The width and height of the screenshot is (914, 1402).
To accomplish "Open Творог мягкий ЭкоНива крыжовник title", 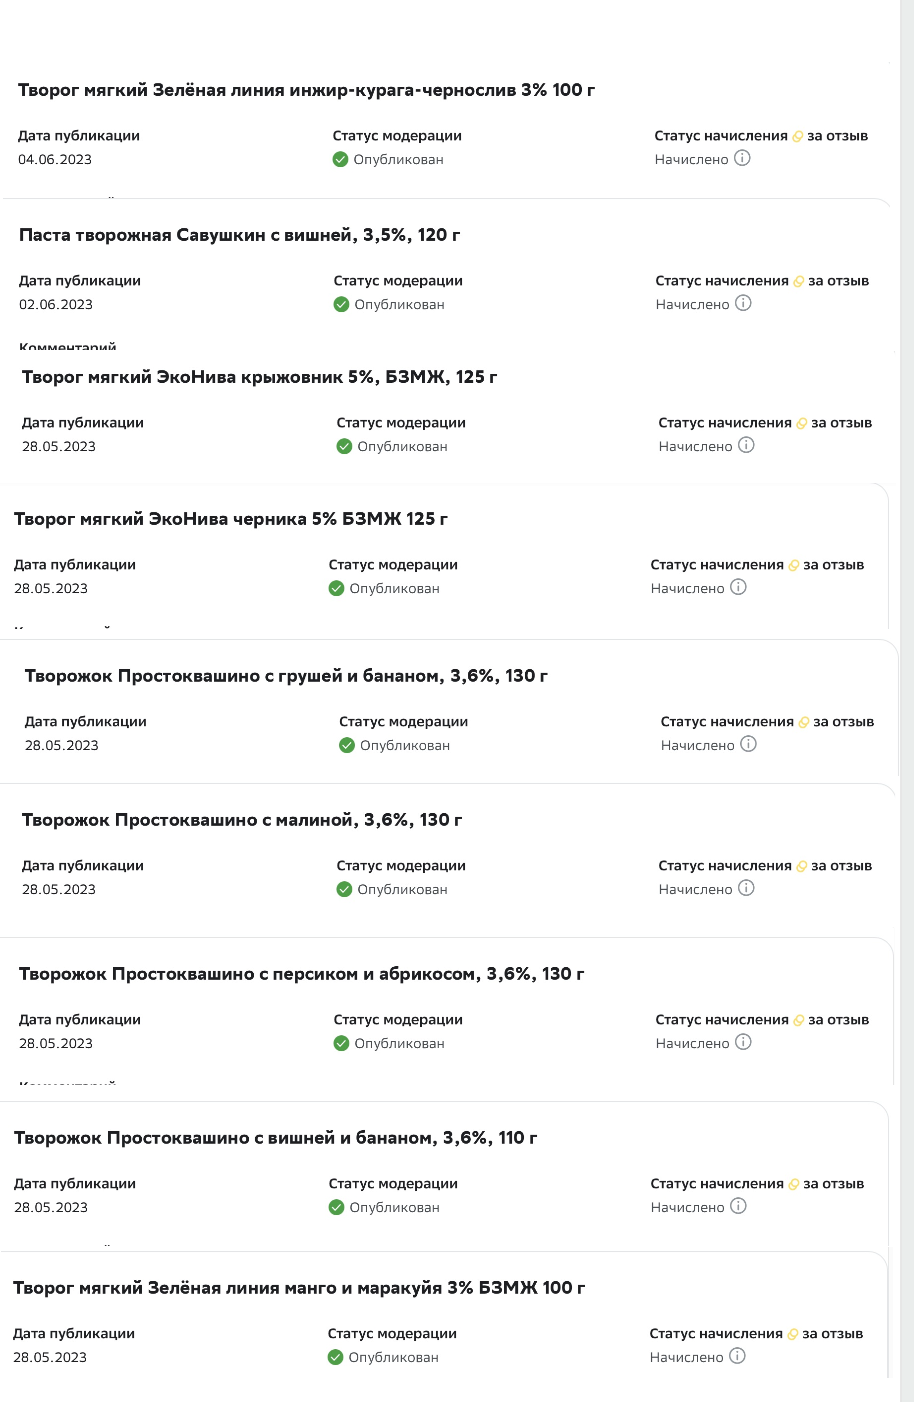I will (x=259, y=377).
